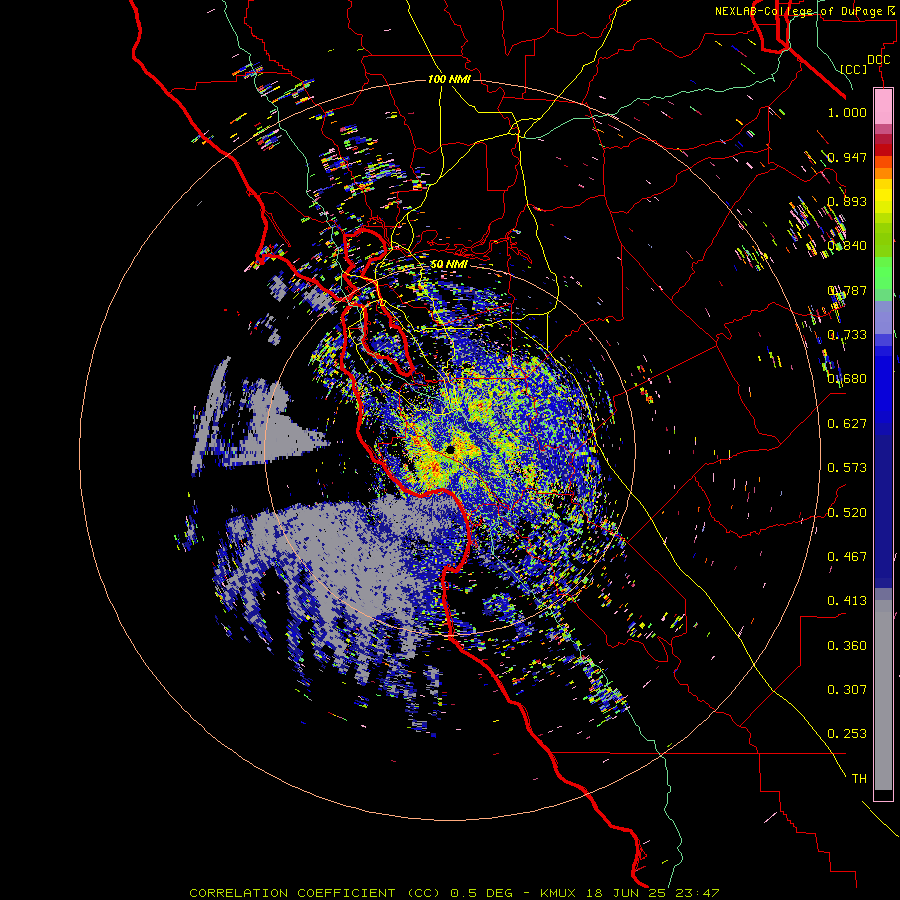Viewport: 900px width, 900px height.
Task: Click the pink top segment of the color bar
Action: (x=883, y=107)
